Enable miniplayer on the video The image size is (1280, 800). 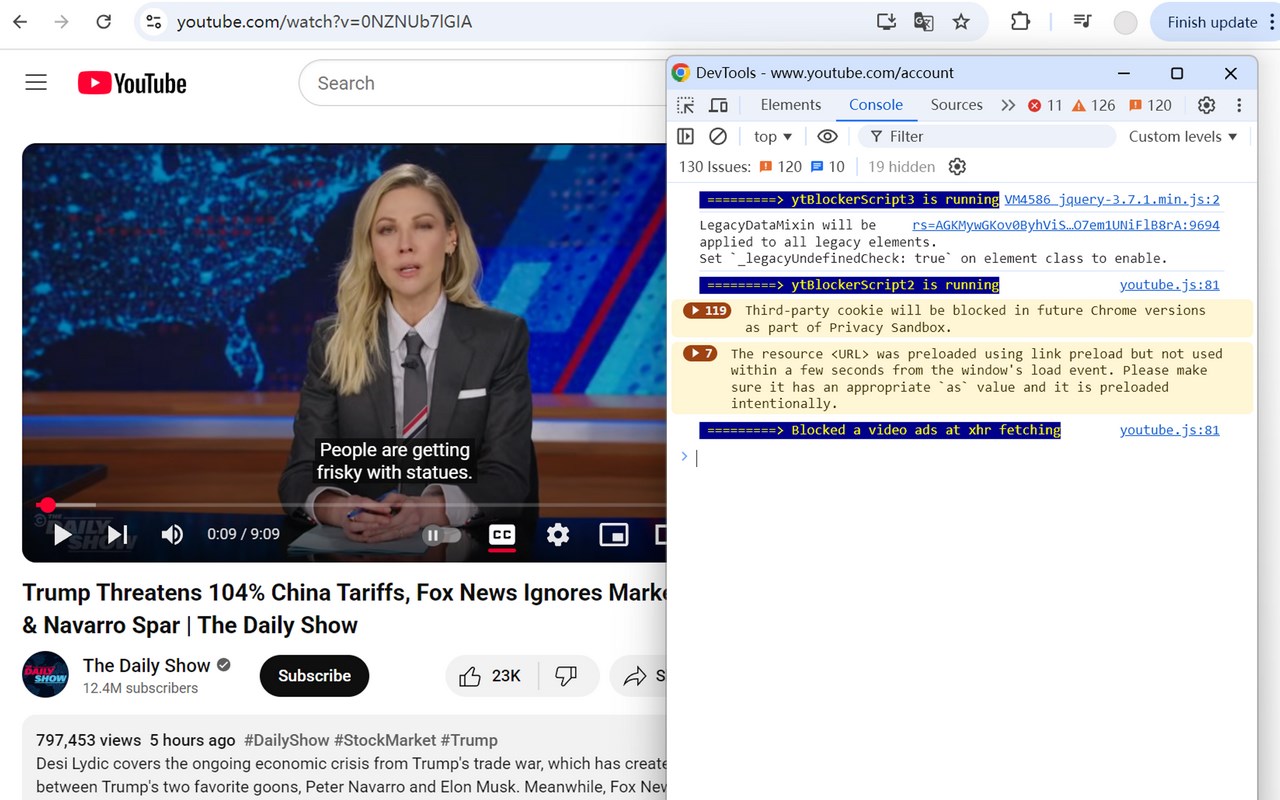[x=614, y=534]
